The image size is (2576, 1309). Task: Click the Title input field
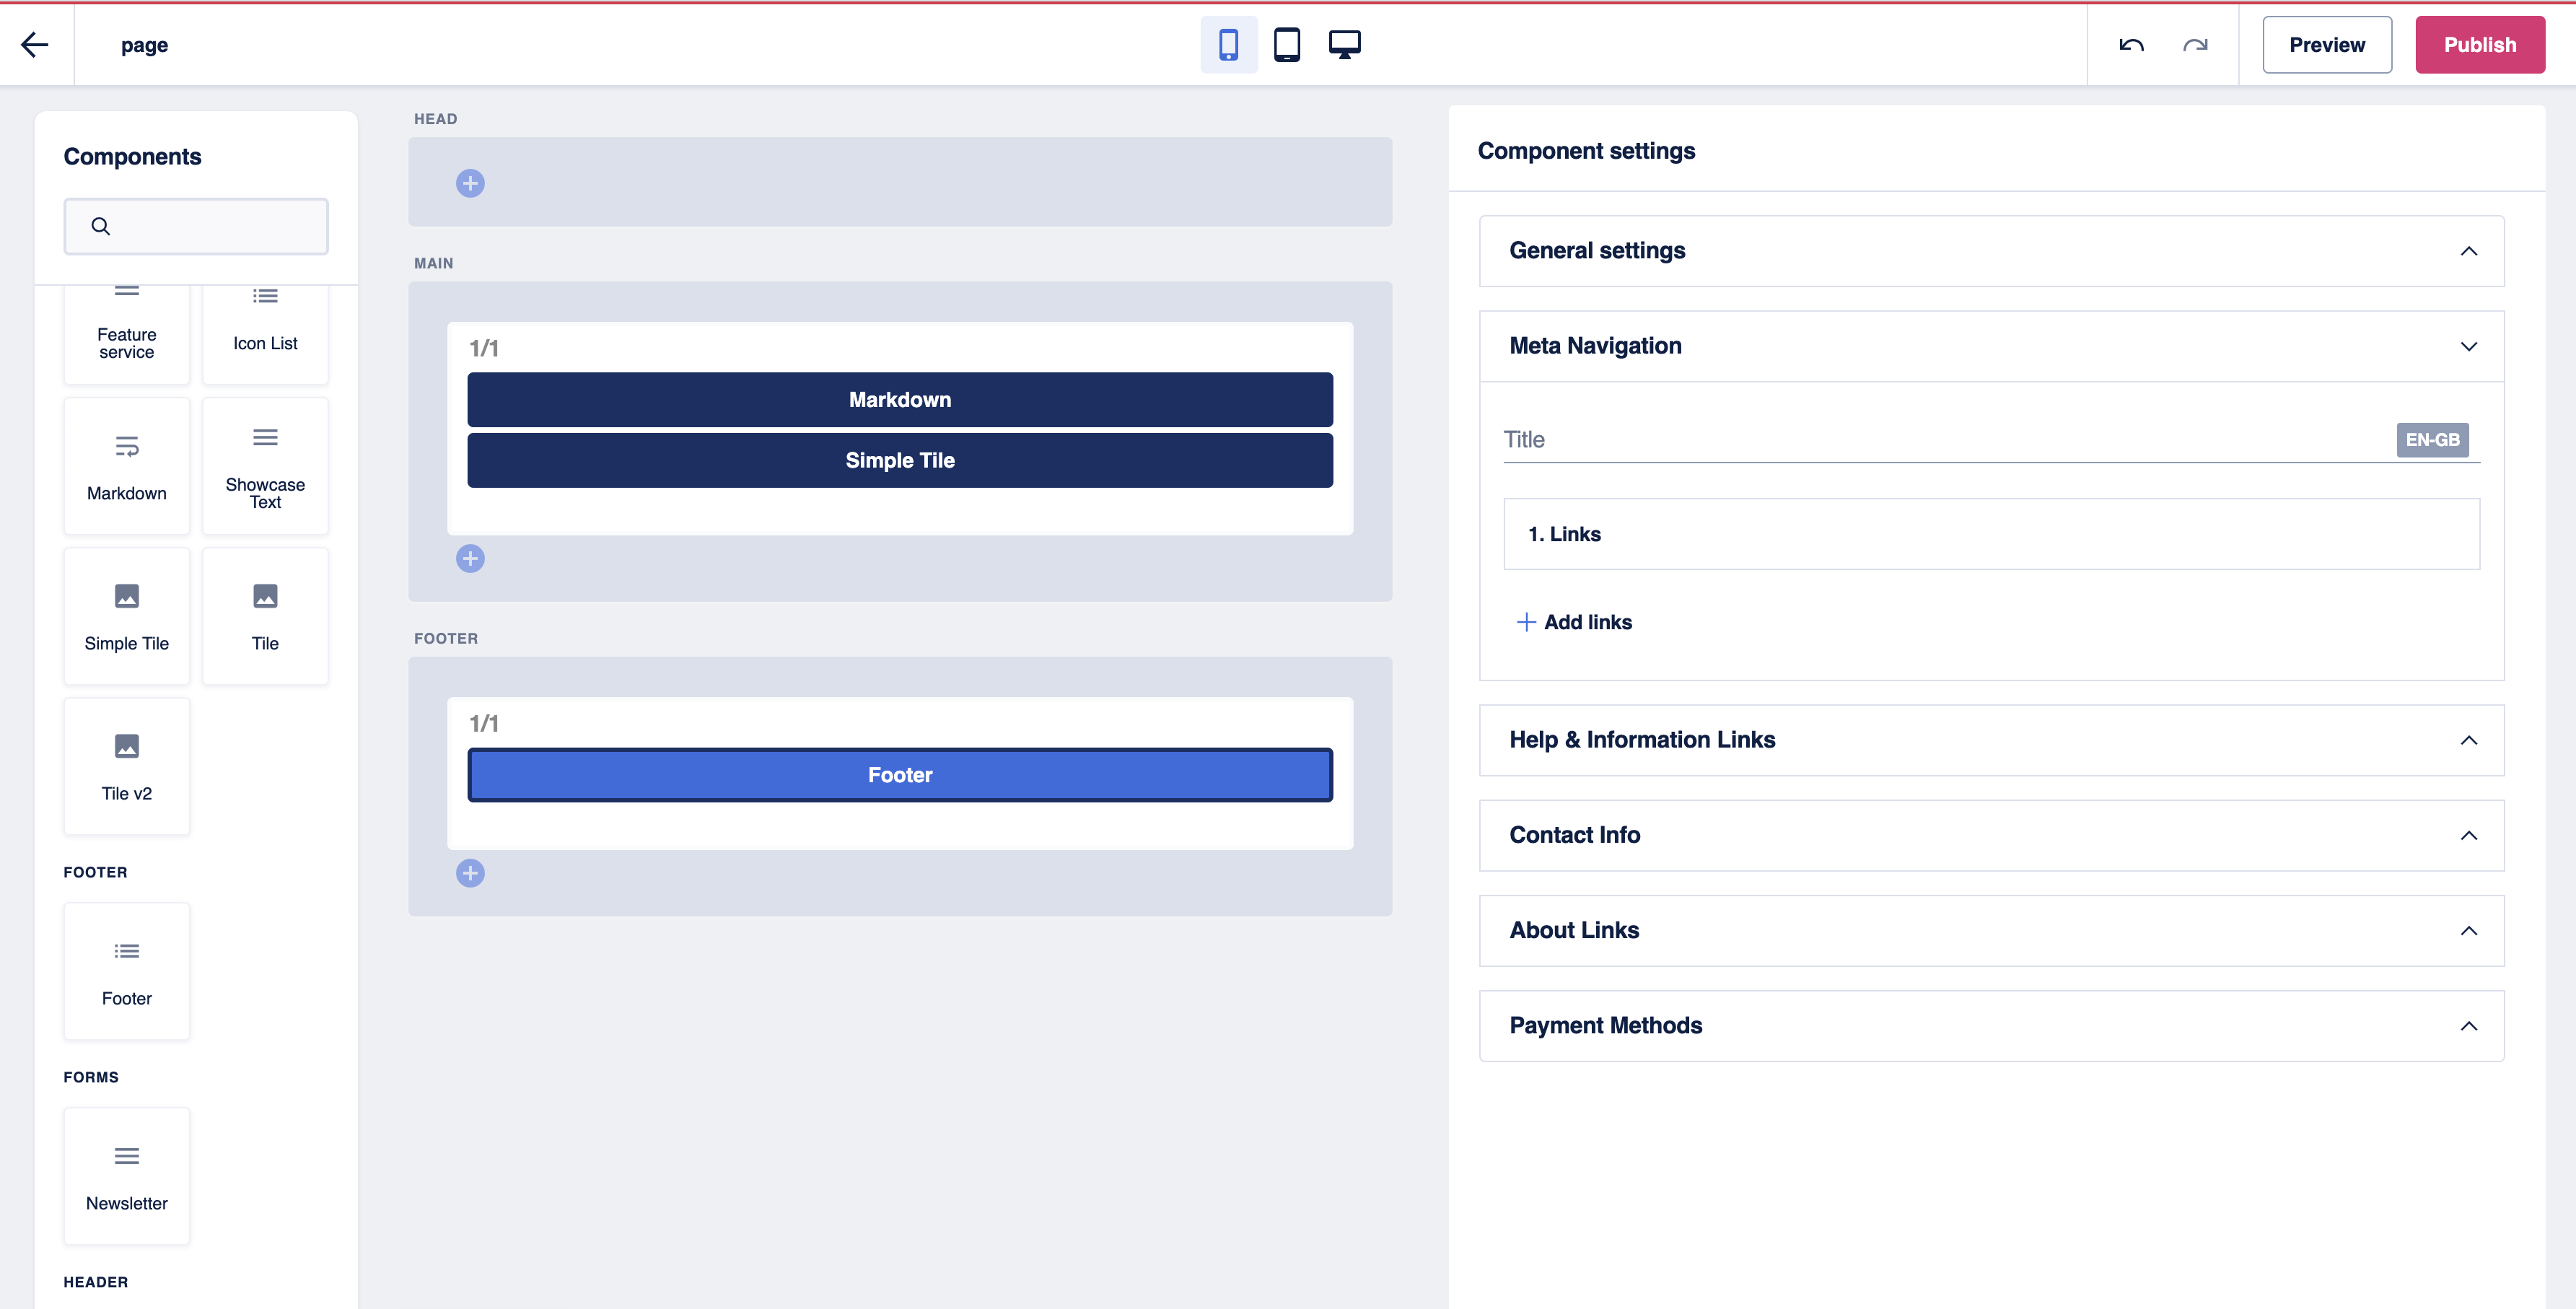coord(1900,439)
